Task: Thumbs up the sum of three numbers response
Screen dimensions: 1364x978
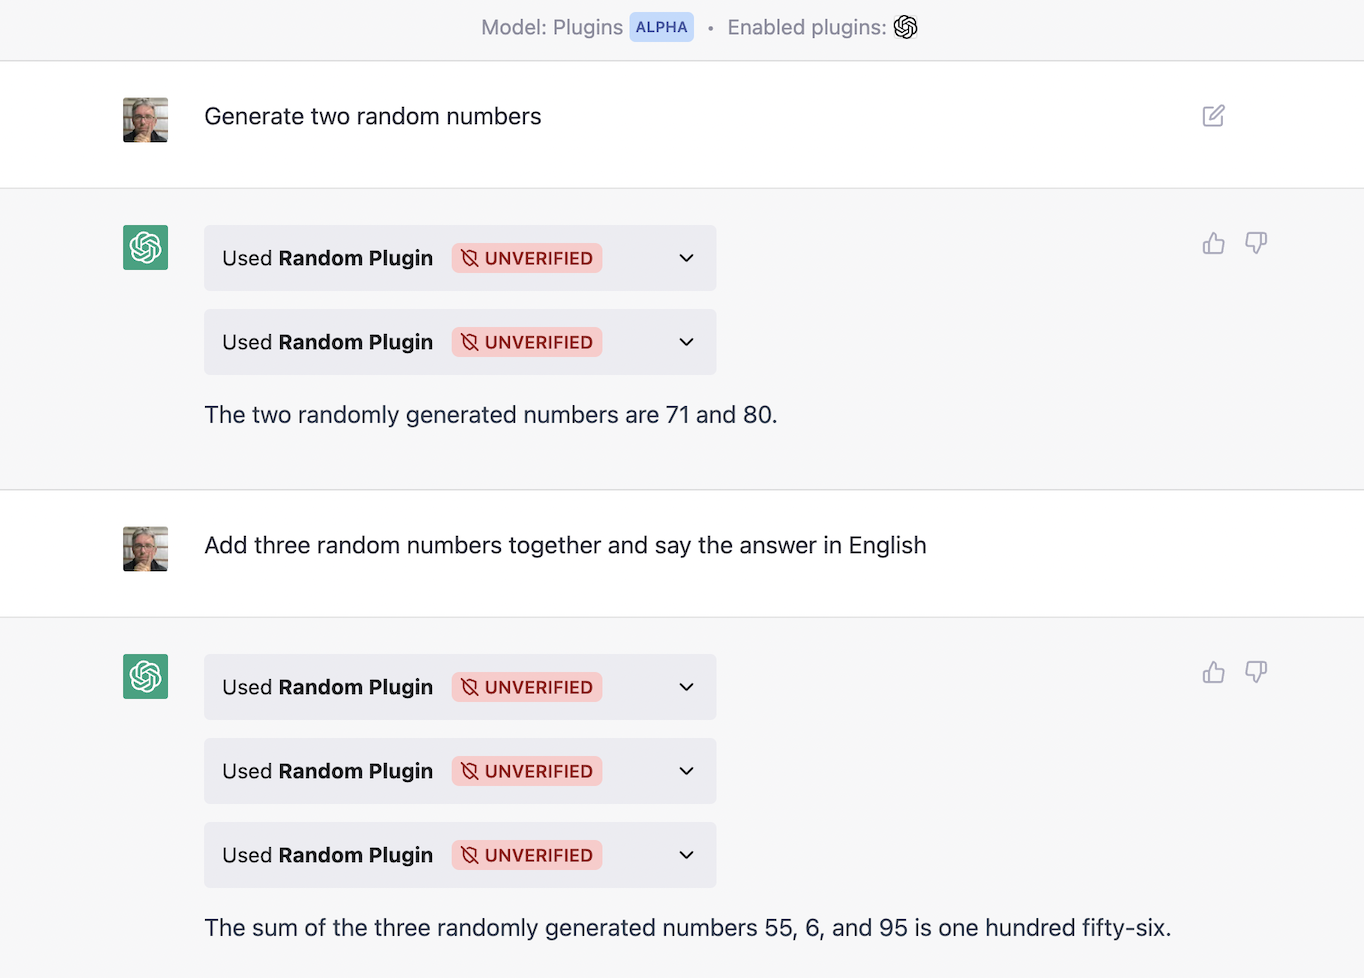Action: click(x=1213, y=672)
